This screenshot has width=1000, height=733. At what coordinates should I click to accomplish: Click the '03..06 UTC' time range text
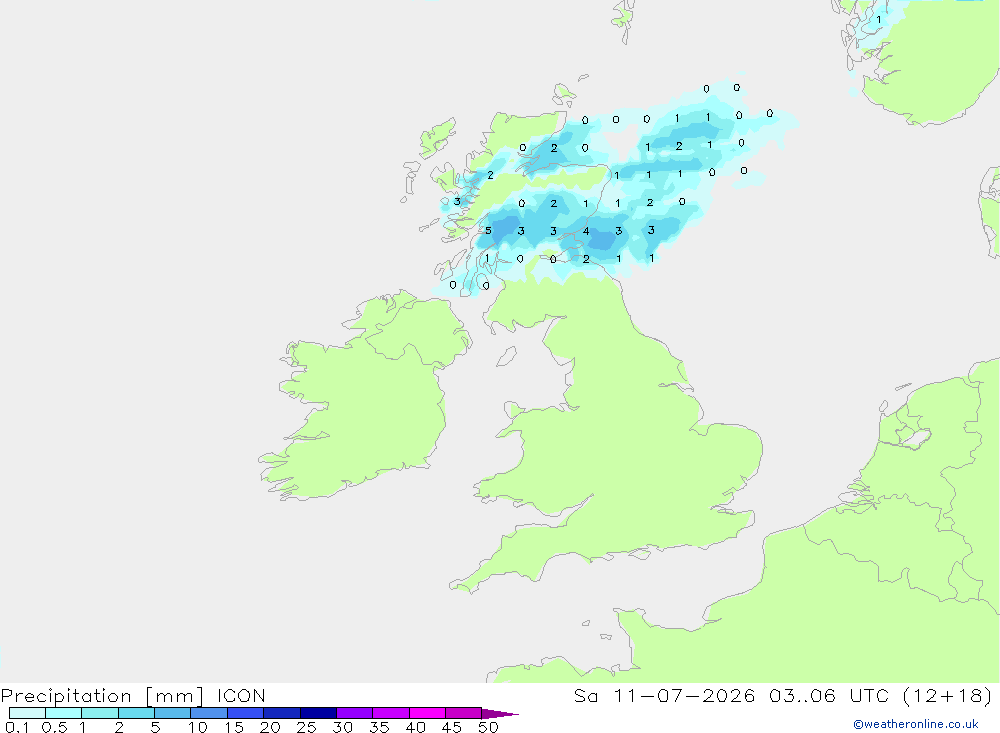(829, 695)
